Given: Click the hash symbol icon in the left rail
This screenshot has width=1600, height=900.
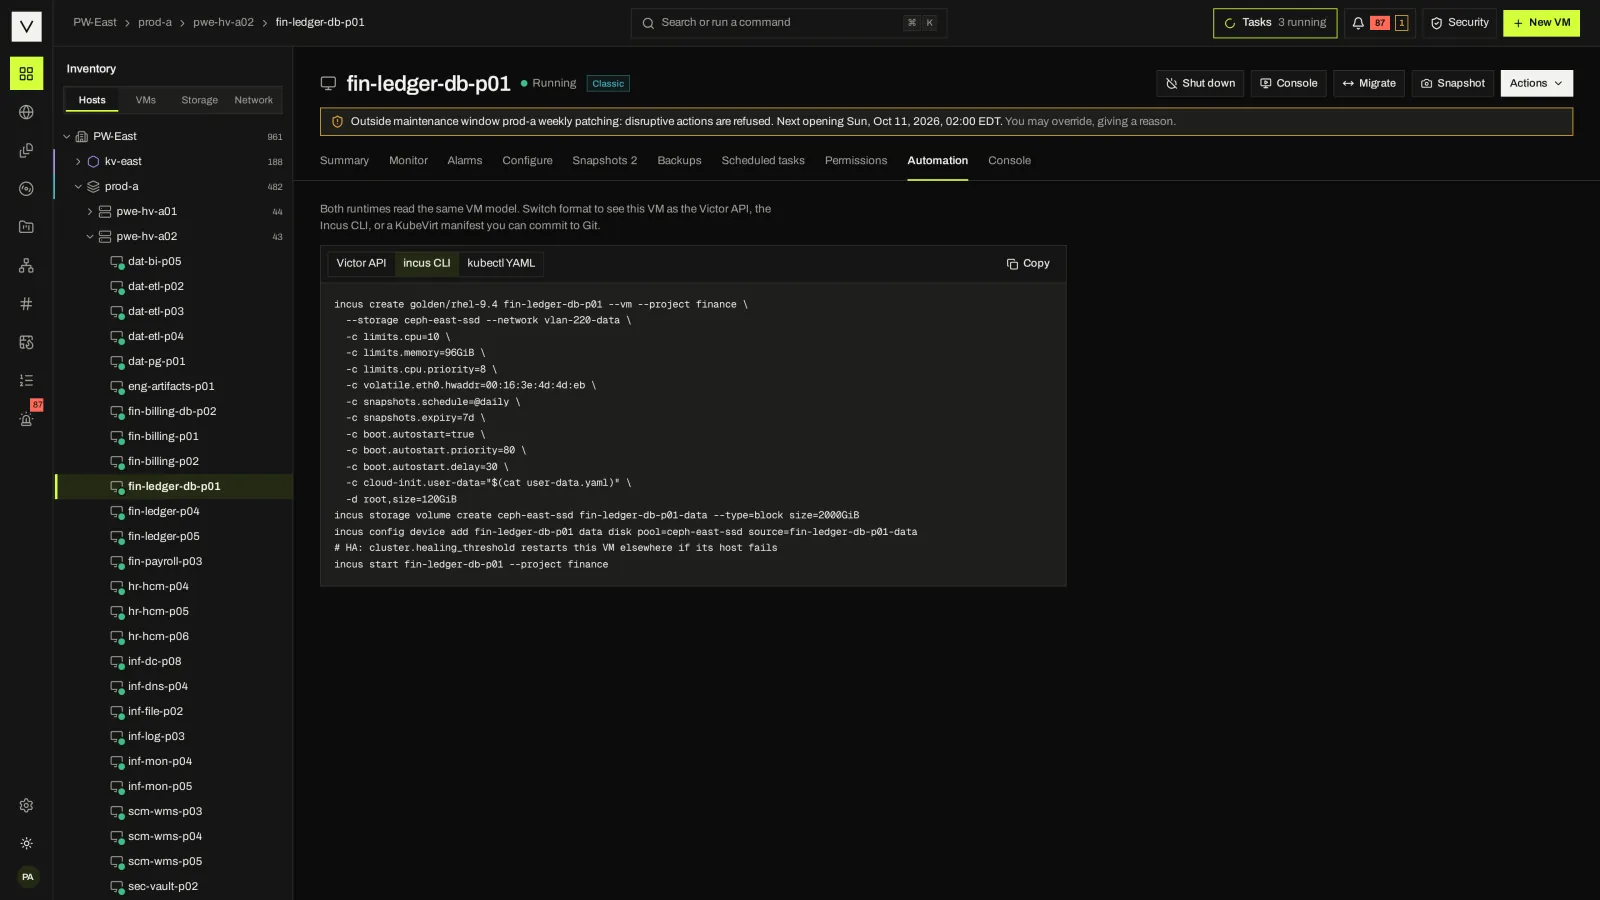Looking at the screenshot, I should 26,304.
